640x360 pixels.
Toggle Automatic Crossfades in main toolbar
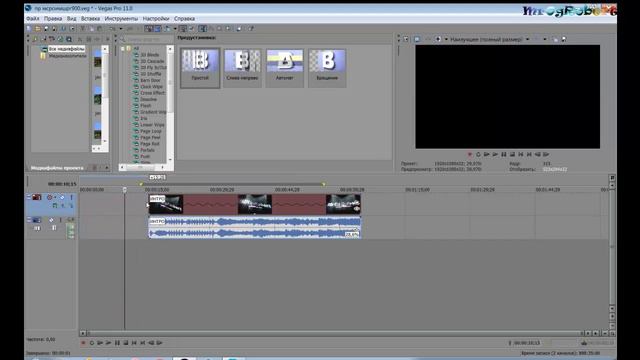tap(158, 29)
